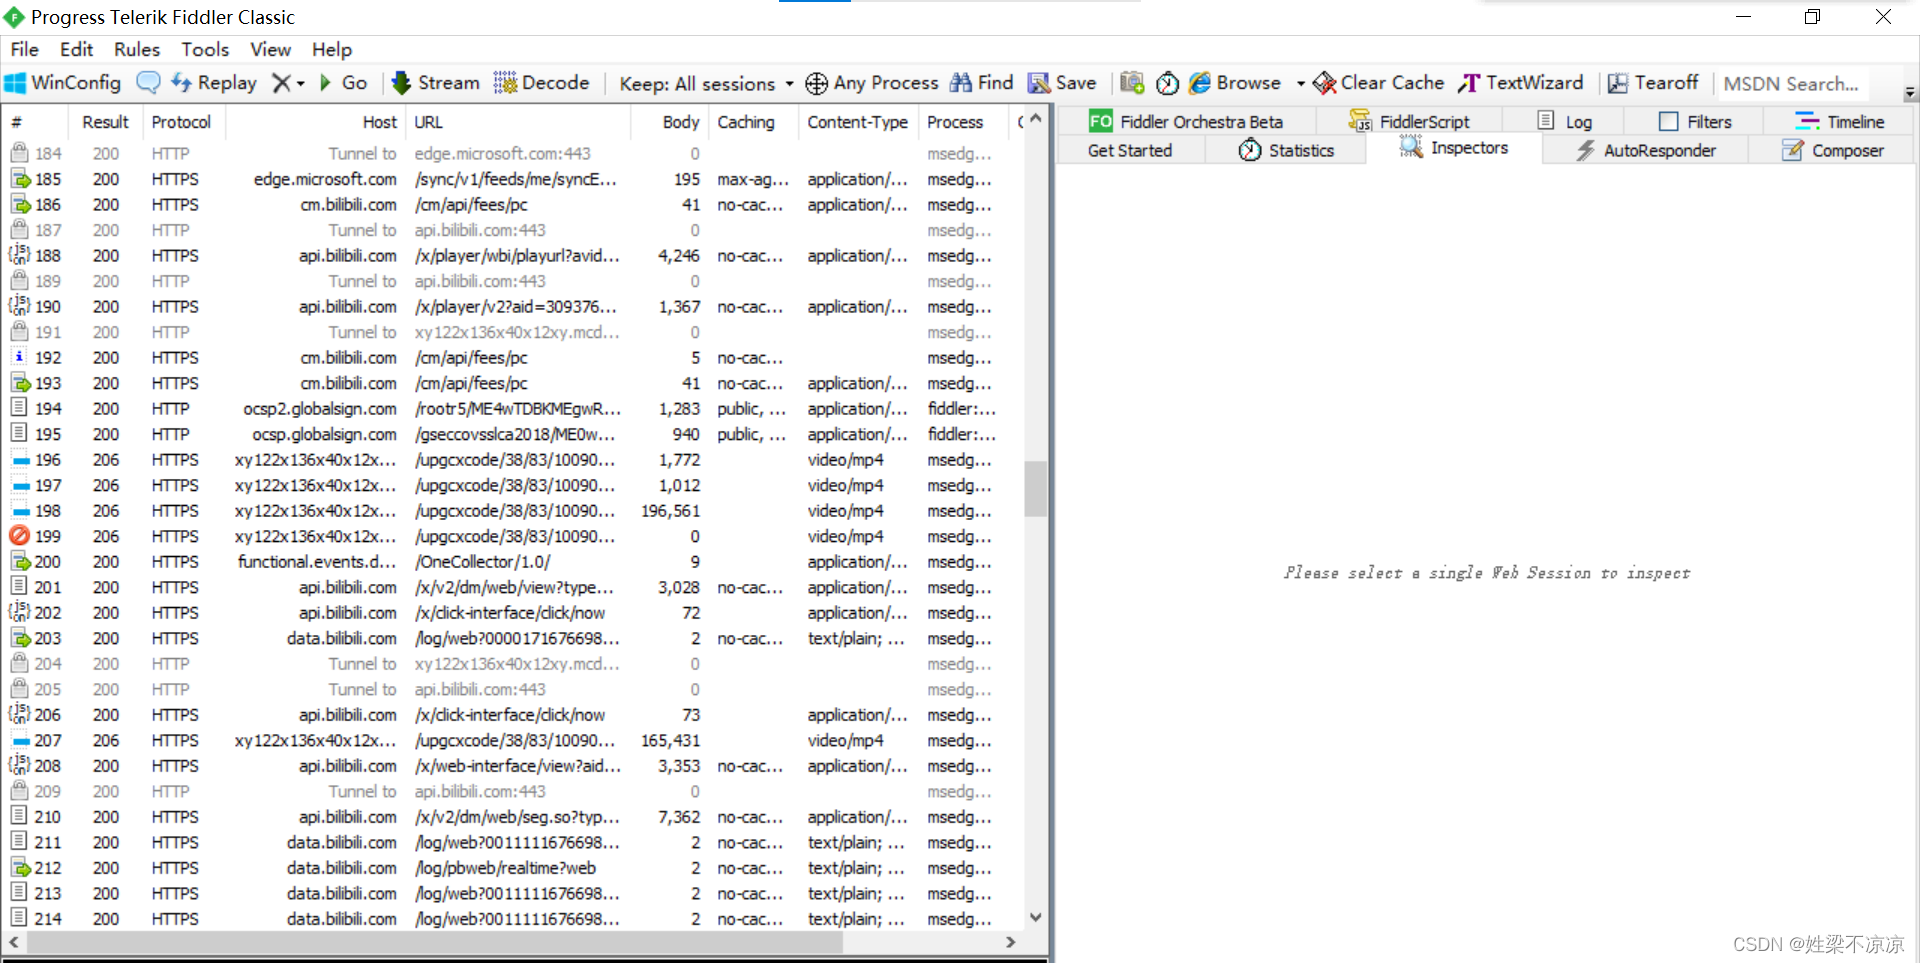Expand the Browse dropdown arrow

(x=1300, y=84)
